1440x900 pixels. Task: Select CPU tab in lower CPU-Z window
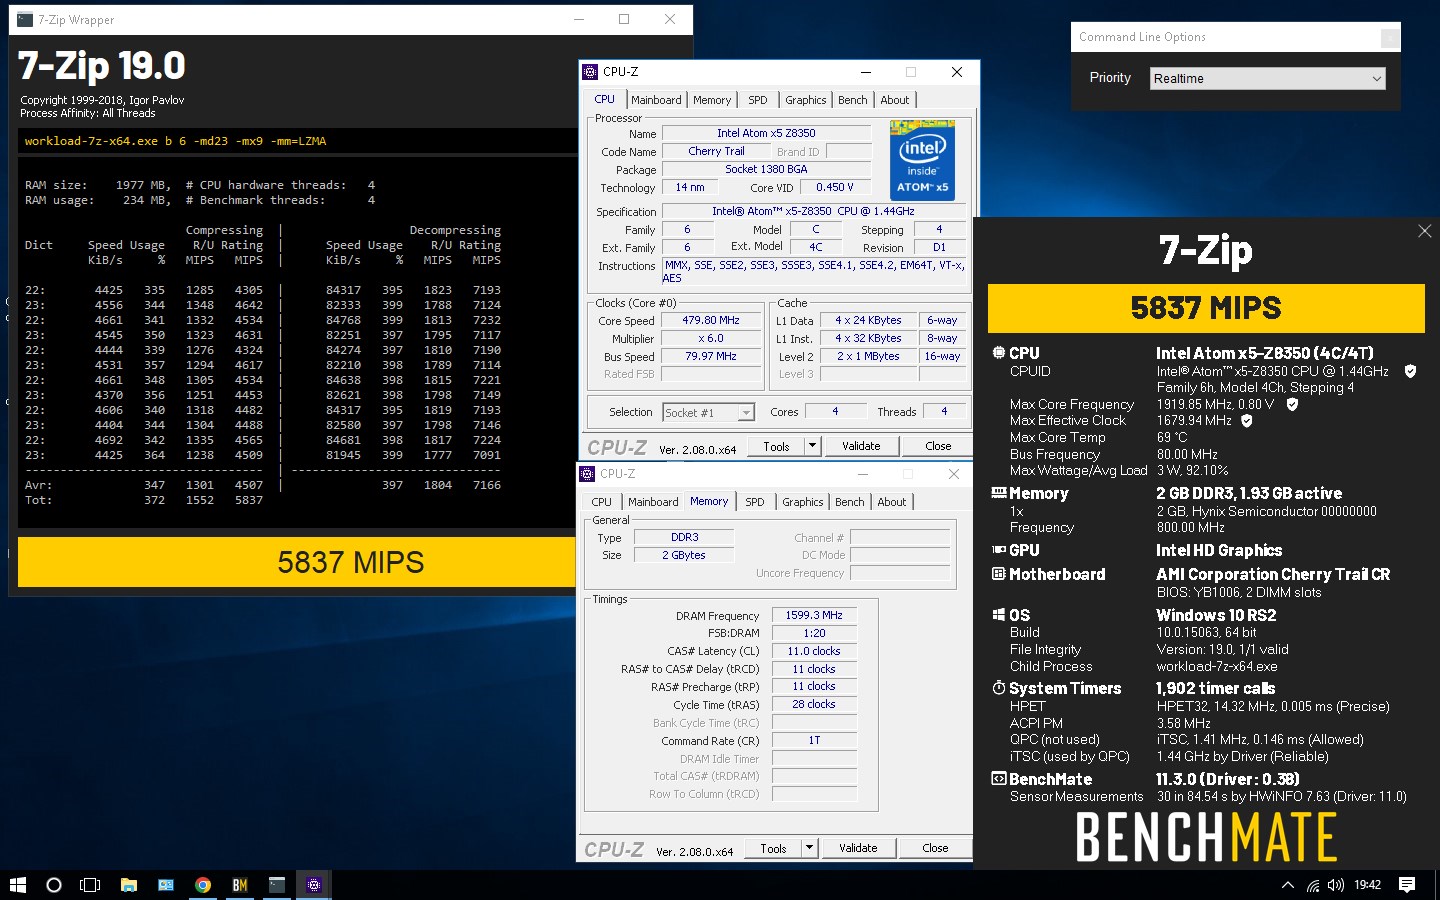[x=601, y=502]
